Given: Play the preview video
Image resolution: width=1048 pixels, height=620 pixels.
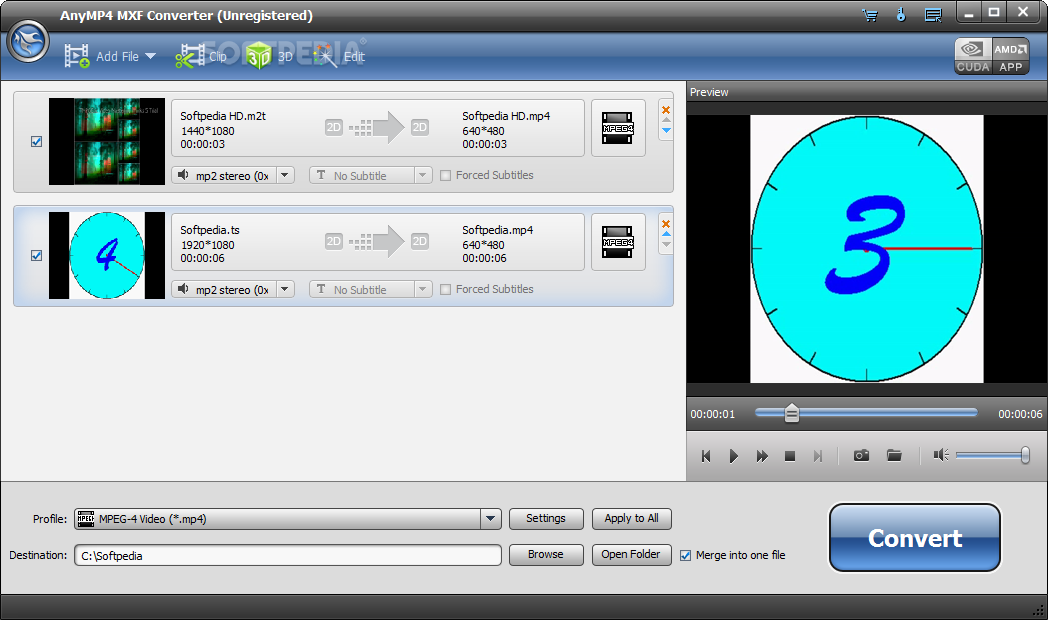Looking at the screenshot, I should 734,456.
